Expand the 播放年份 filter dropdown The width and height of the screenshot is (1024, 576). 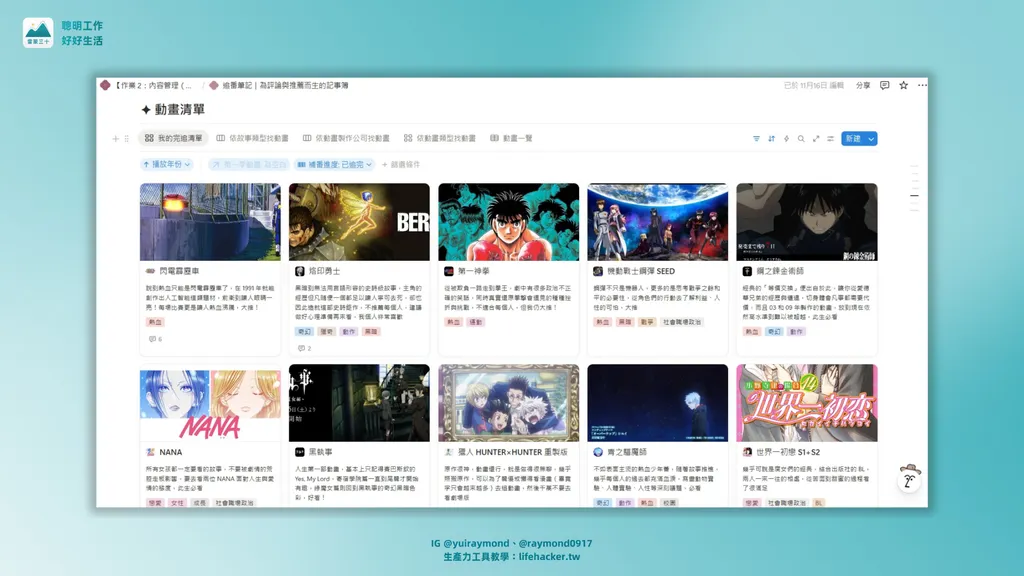click(x=166, y=164)
